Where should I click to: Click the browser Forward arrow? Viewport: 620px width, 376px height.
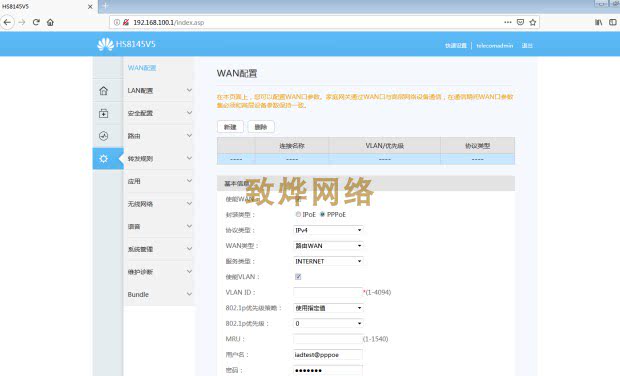[22, 22]
